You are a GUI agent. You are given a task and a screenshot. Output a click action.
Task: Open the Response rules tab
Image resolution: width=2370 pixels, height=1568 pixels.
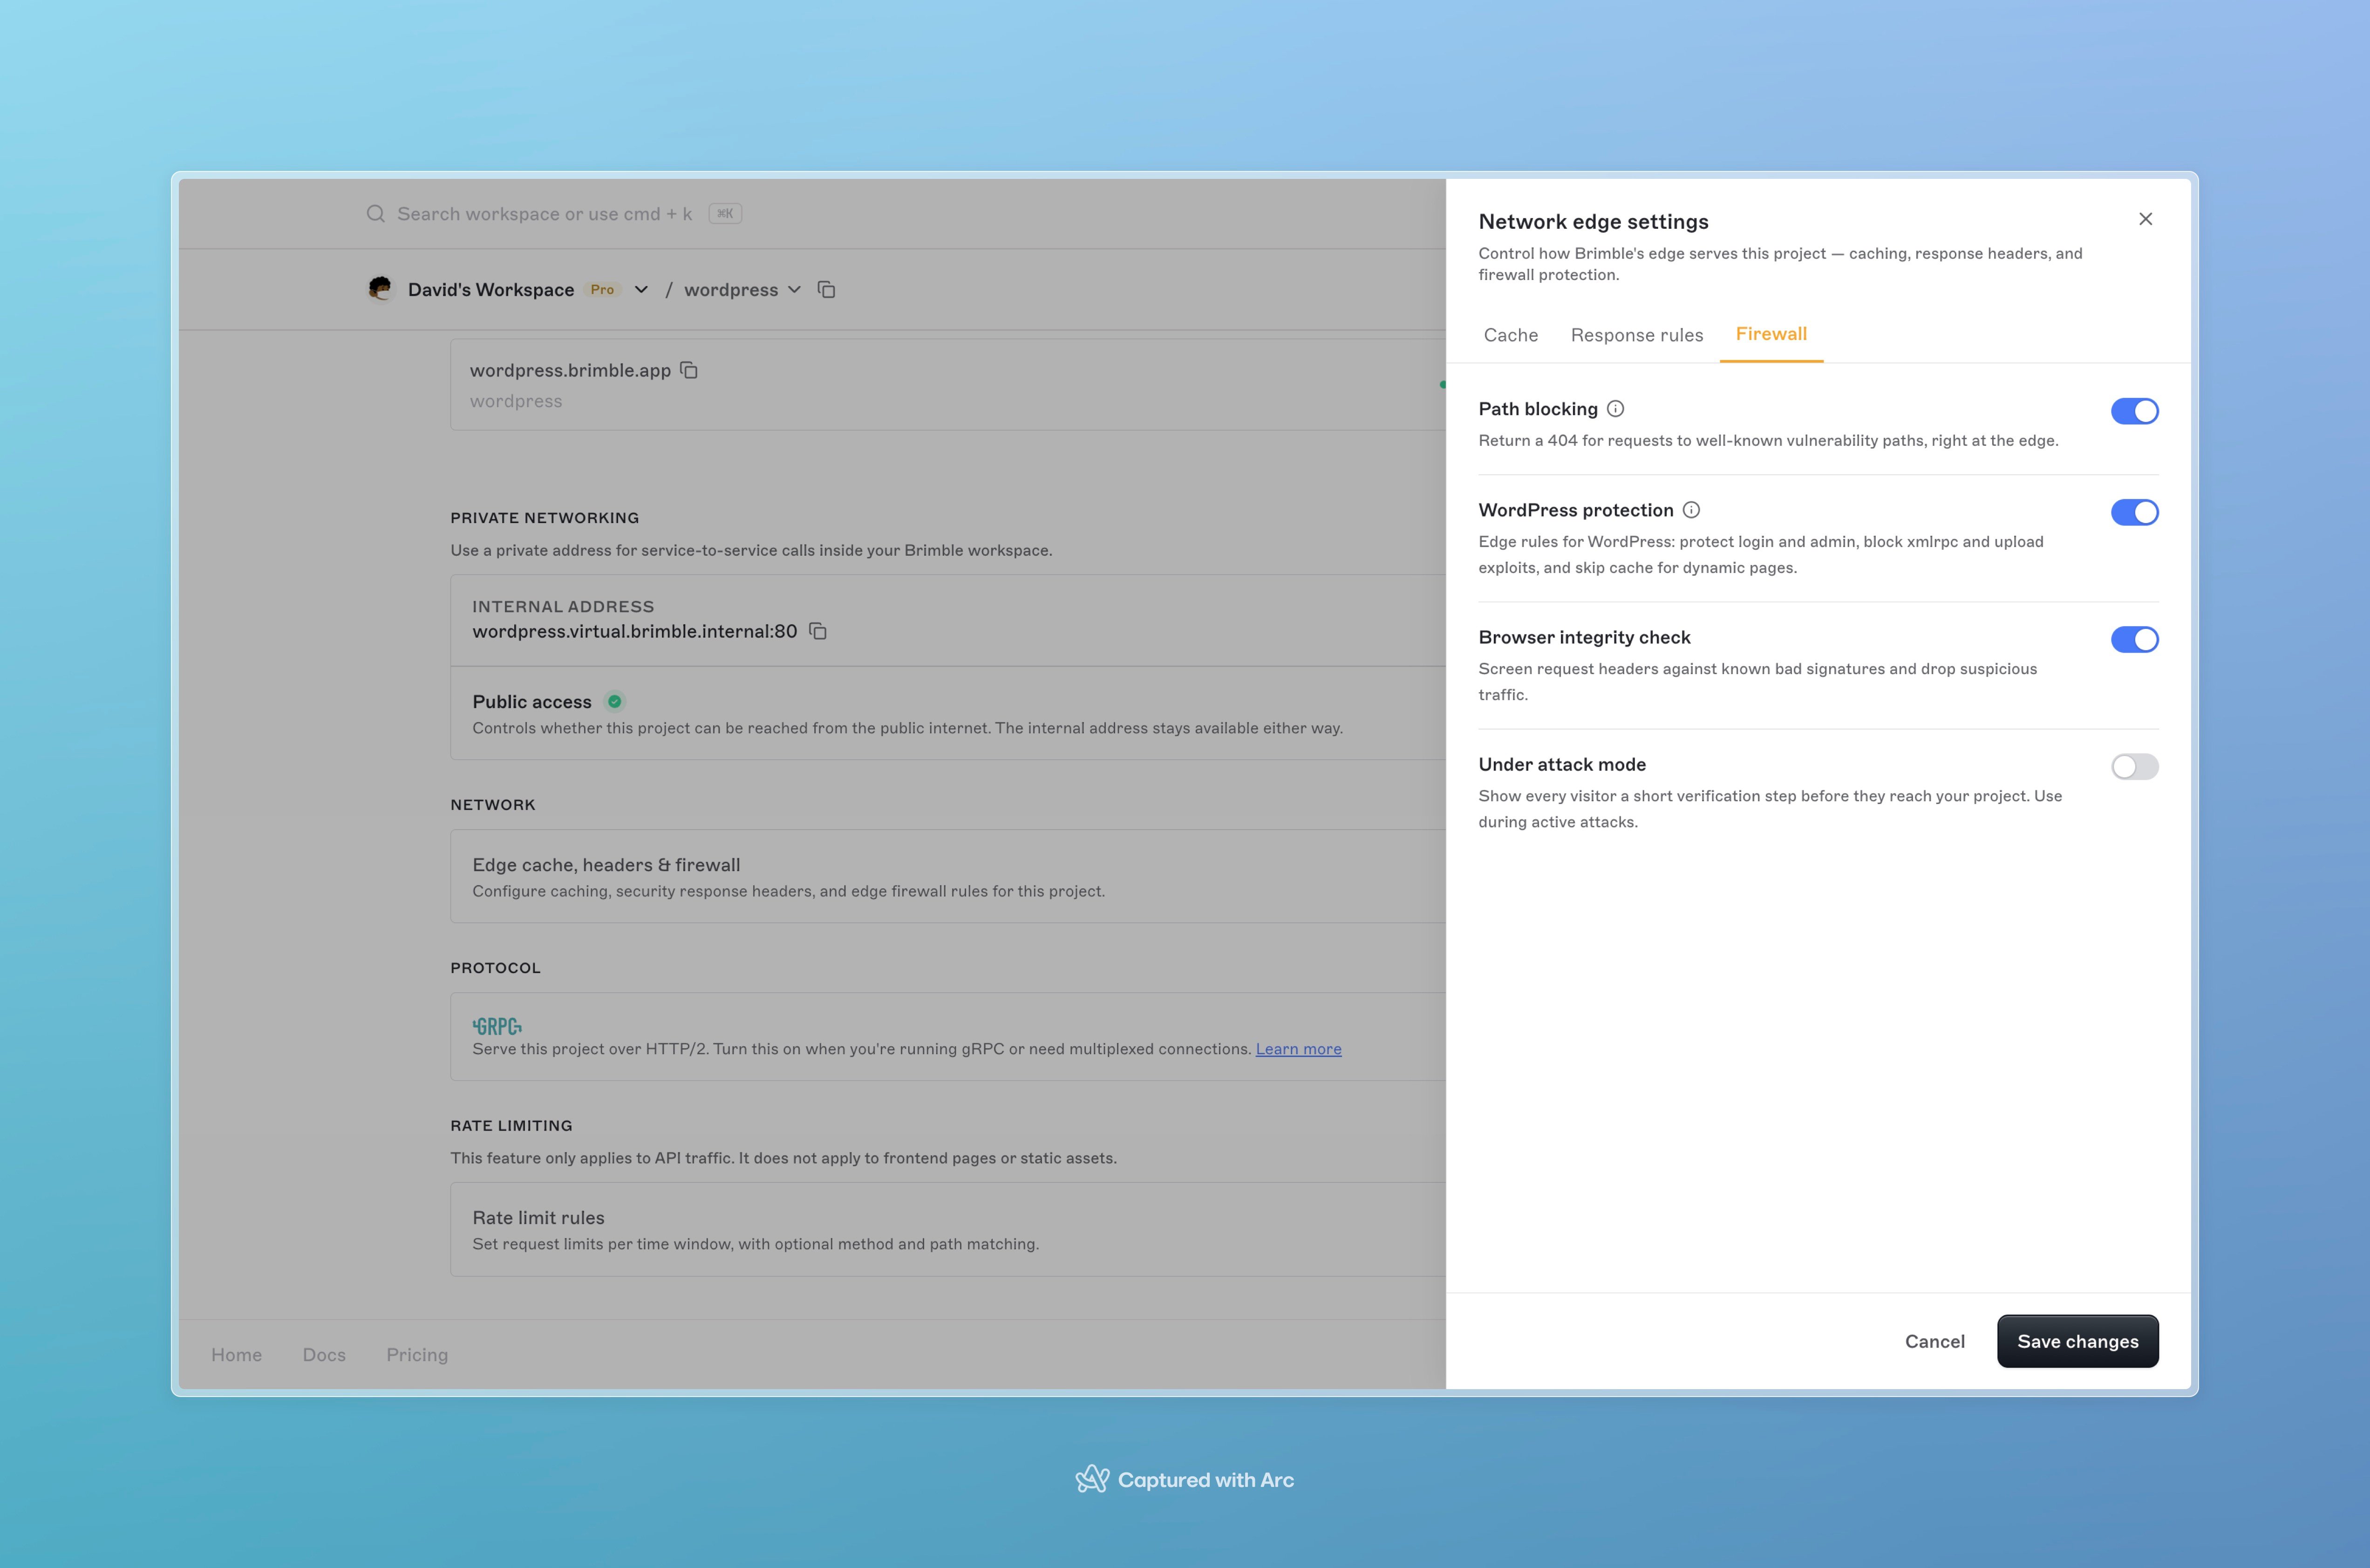1636,335
